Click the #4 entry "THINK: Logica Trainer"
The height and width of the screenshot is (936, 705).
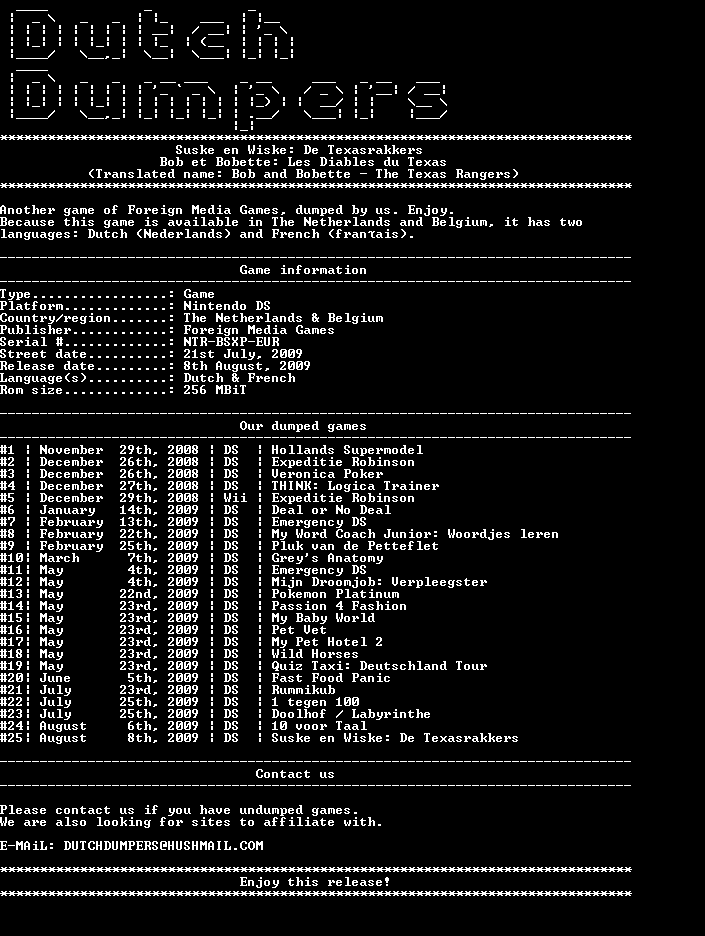click(355, 486)
